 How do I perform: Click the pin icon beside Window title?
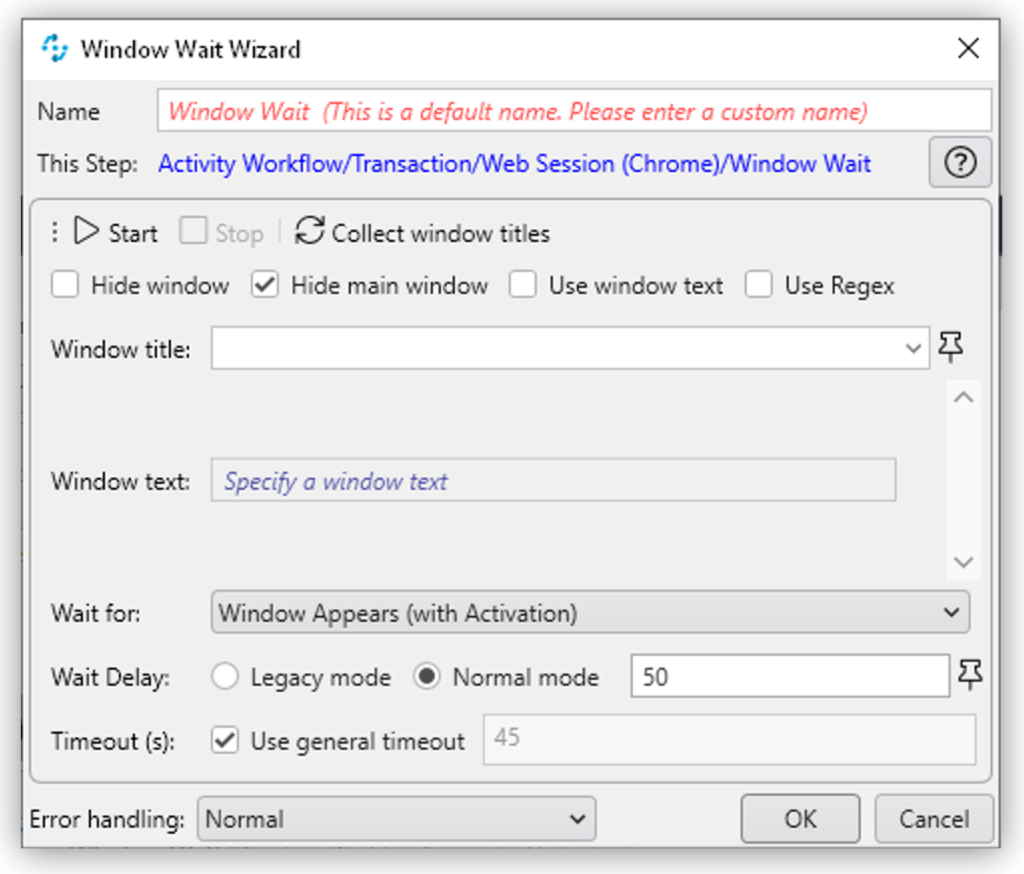click(x=951, y=348)
